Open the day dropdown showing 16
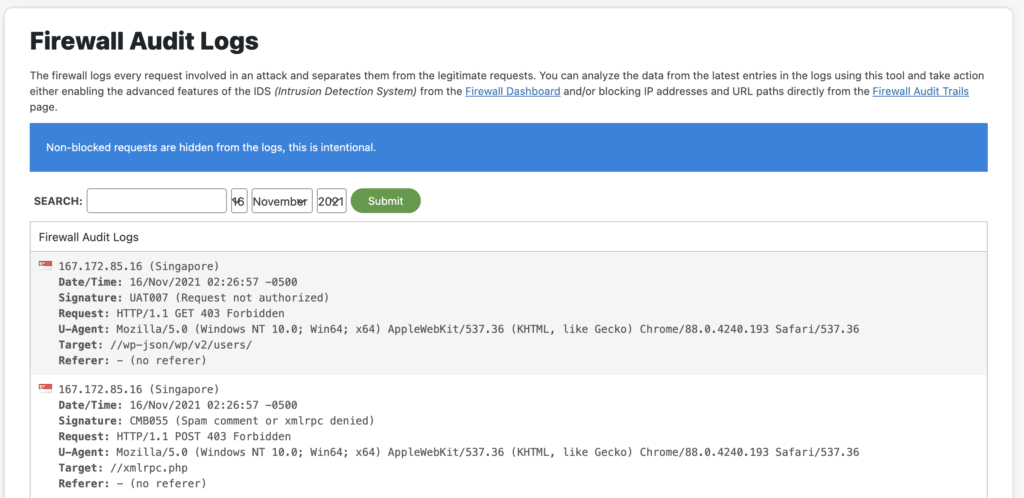This screenshot has width=1024, height=498. tap(239, 201)
